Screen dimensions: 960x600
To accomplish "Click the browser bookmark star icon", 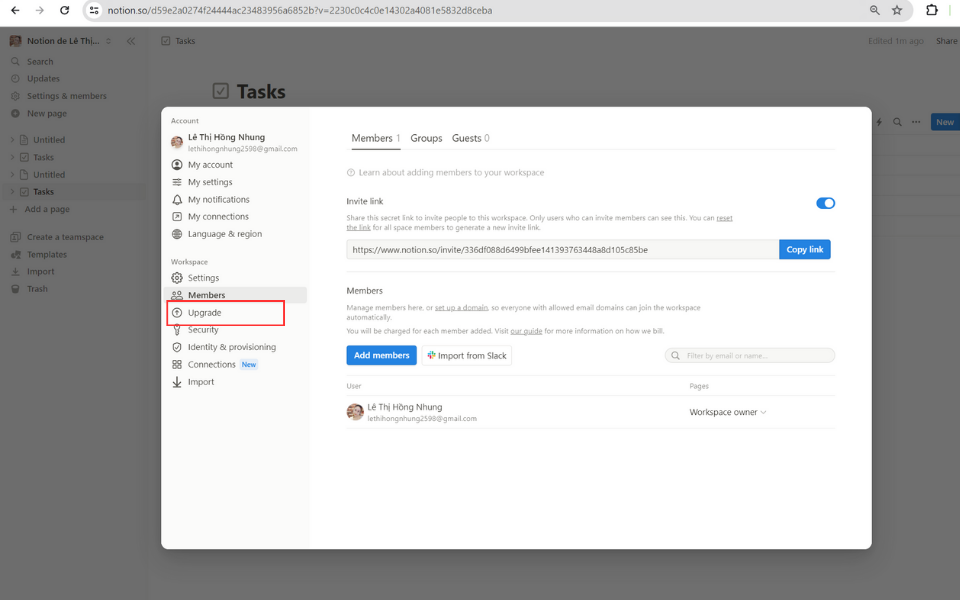I will click(897, 10).
